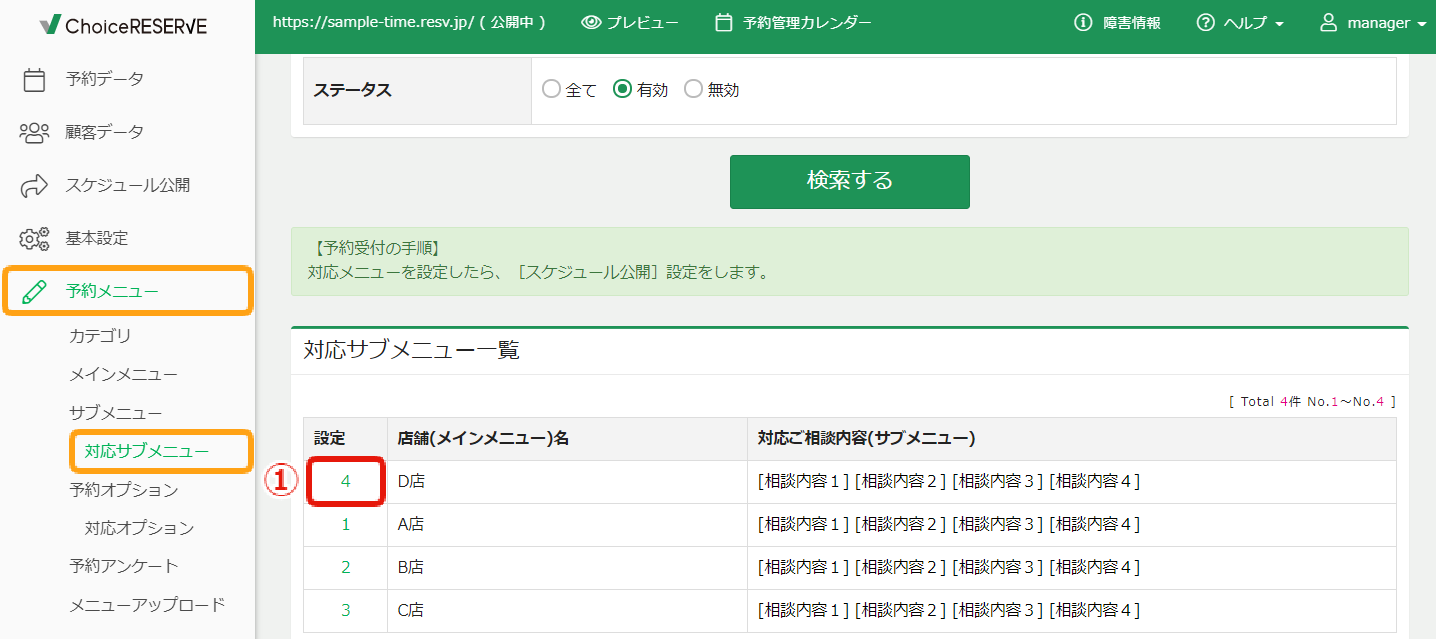Image resolution: width=1436 pixels, height=639 pixels.
Task: Click the share arrow icon beside スケジュール公開
Action: click(35, 185)
